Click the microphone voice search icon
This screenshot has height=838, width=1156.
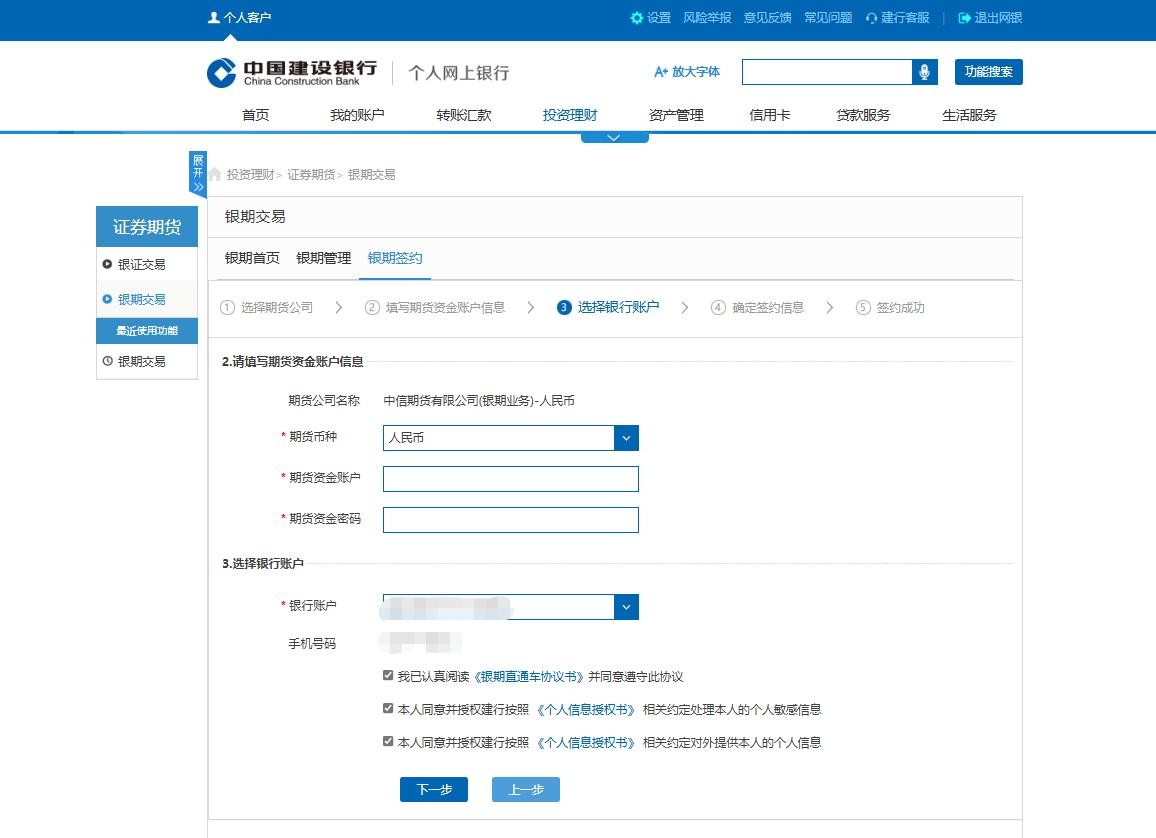pos(925,71)
